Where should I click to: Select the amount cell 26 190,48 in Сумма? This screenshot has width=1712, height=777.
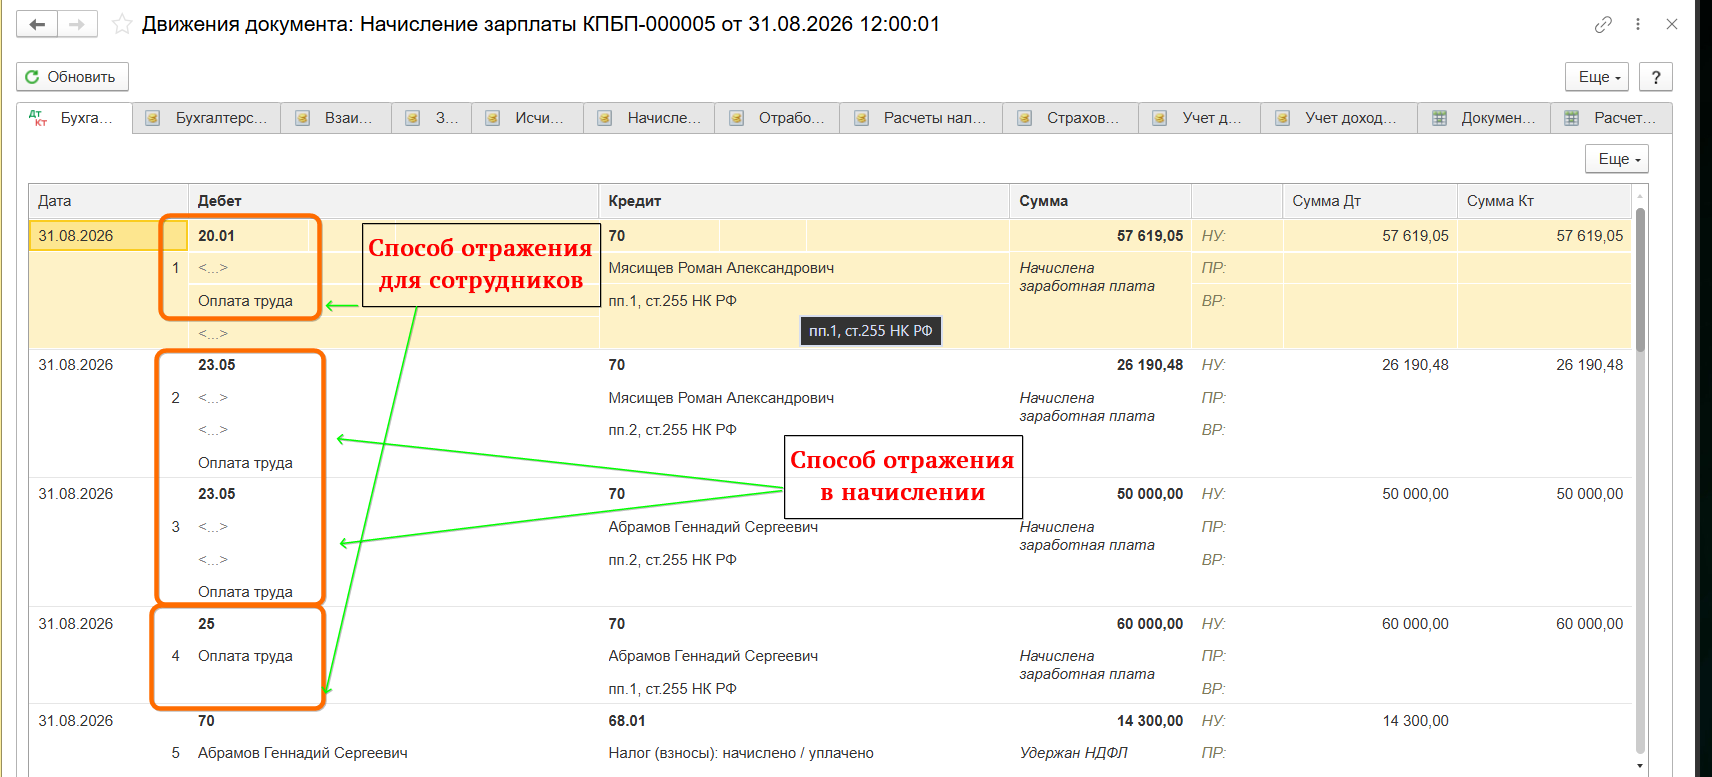tap(1150, 365)
